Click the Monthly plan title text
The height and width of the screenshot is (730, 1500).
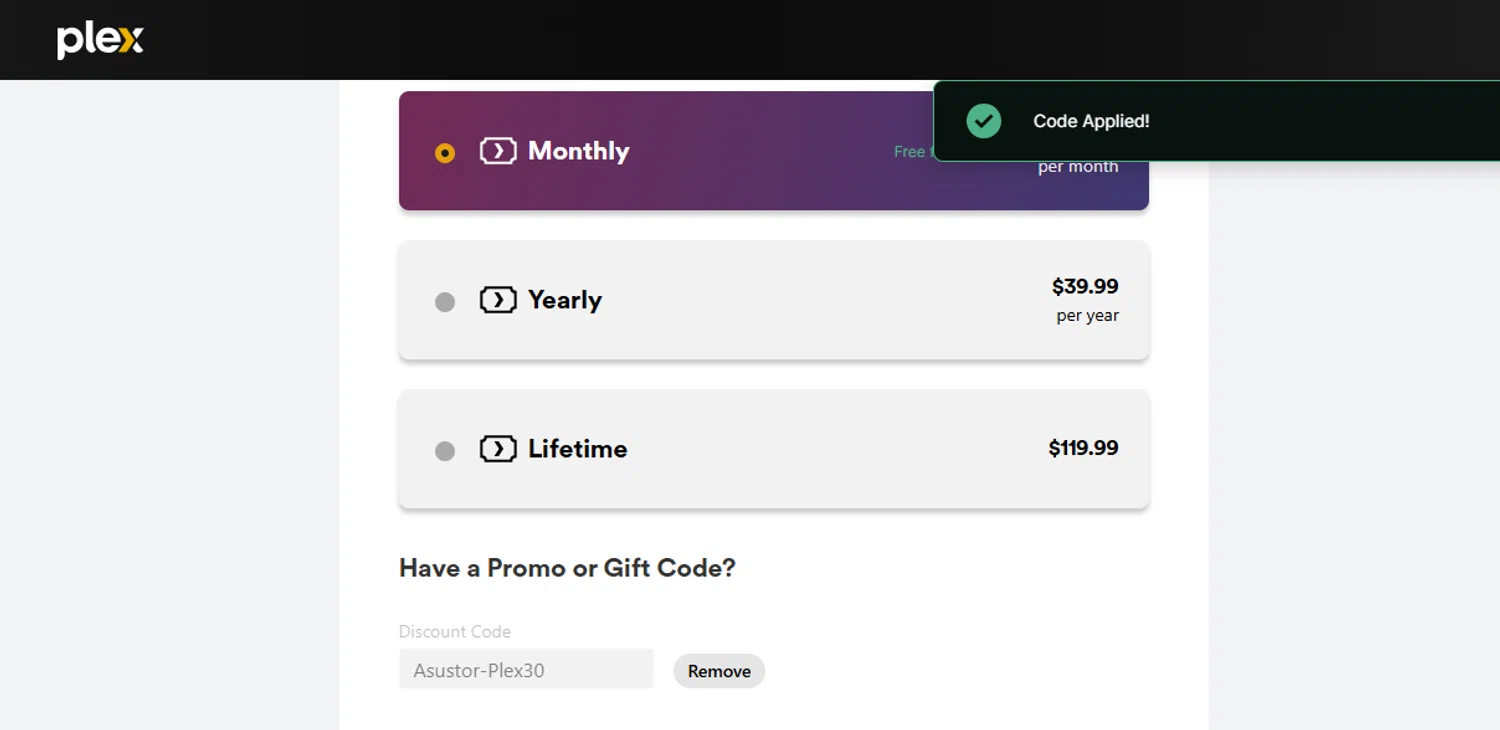[578, 151]
